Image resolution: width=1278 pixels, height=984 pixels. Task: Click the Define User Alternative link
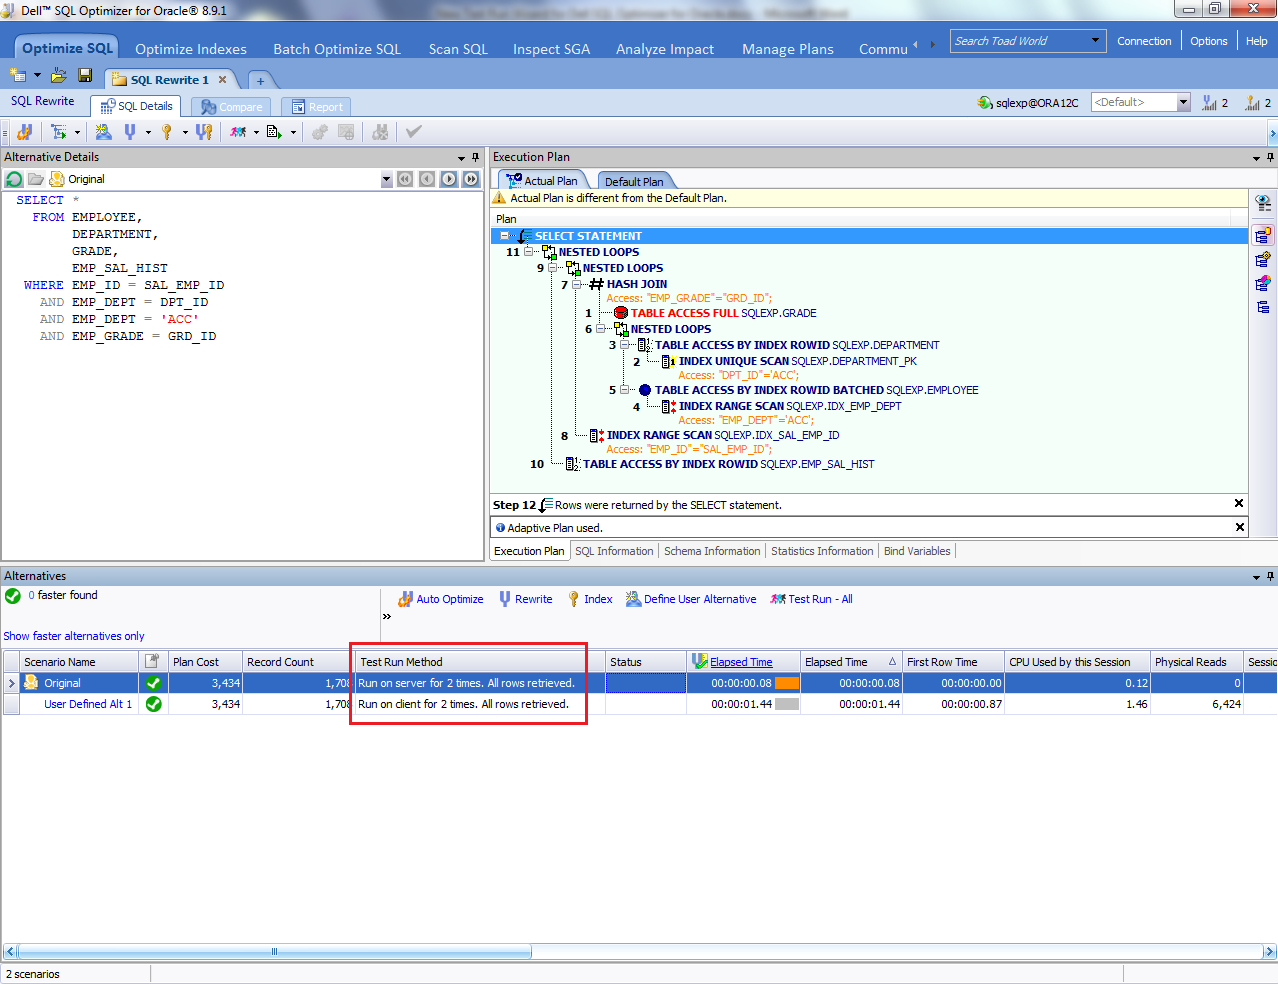[691, 599]
